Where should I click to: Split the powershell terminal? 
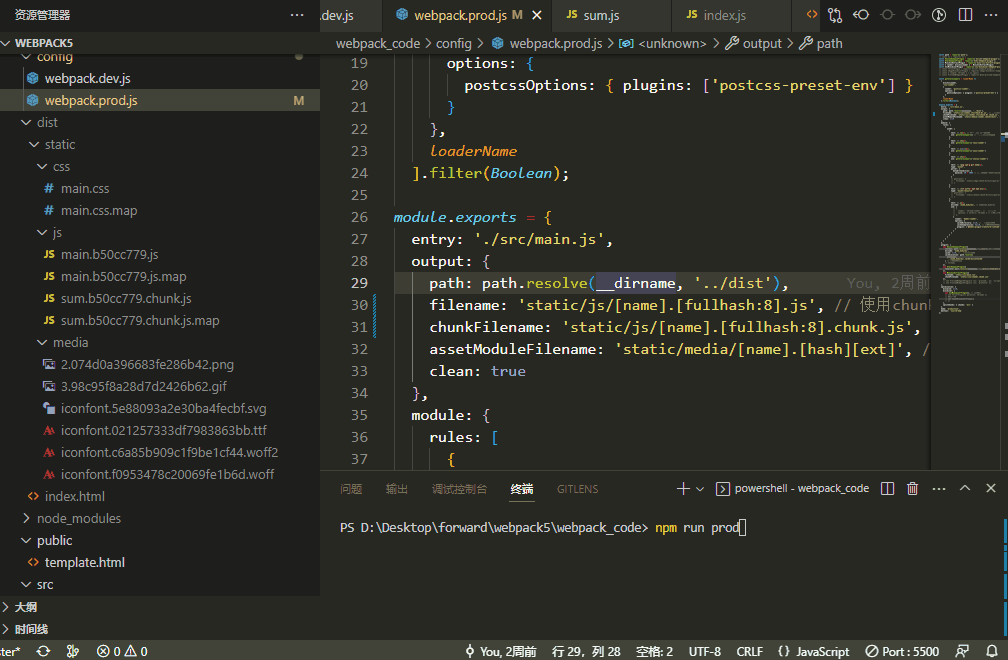coord(888,489)
